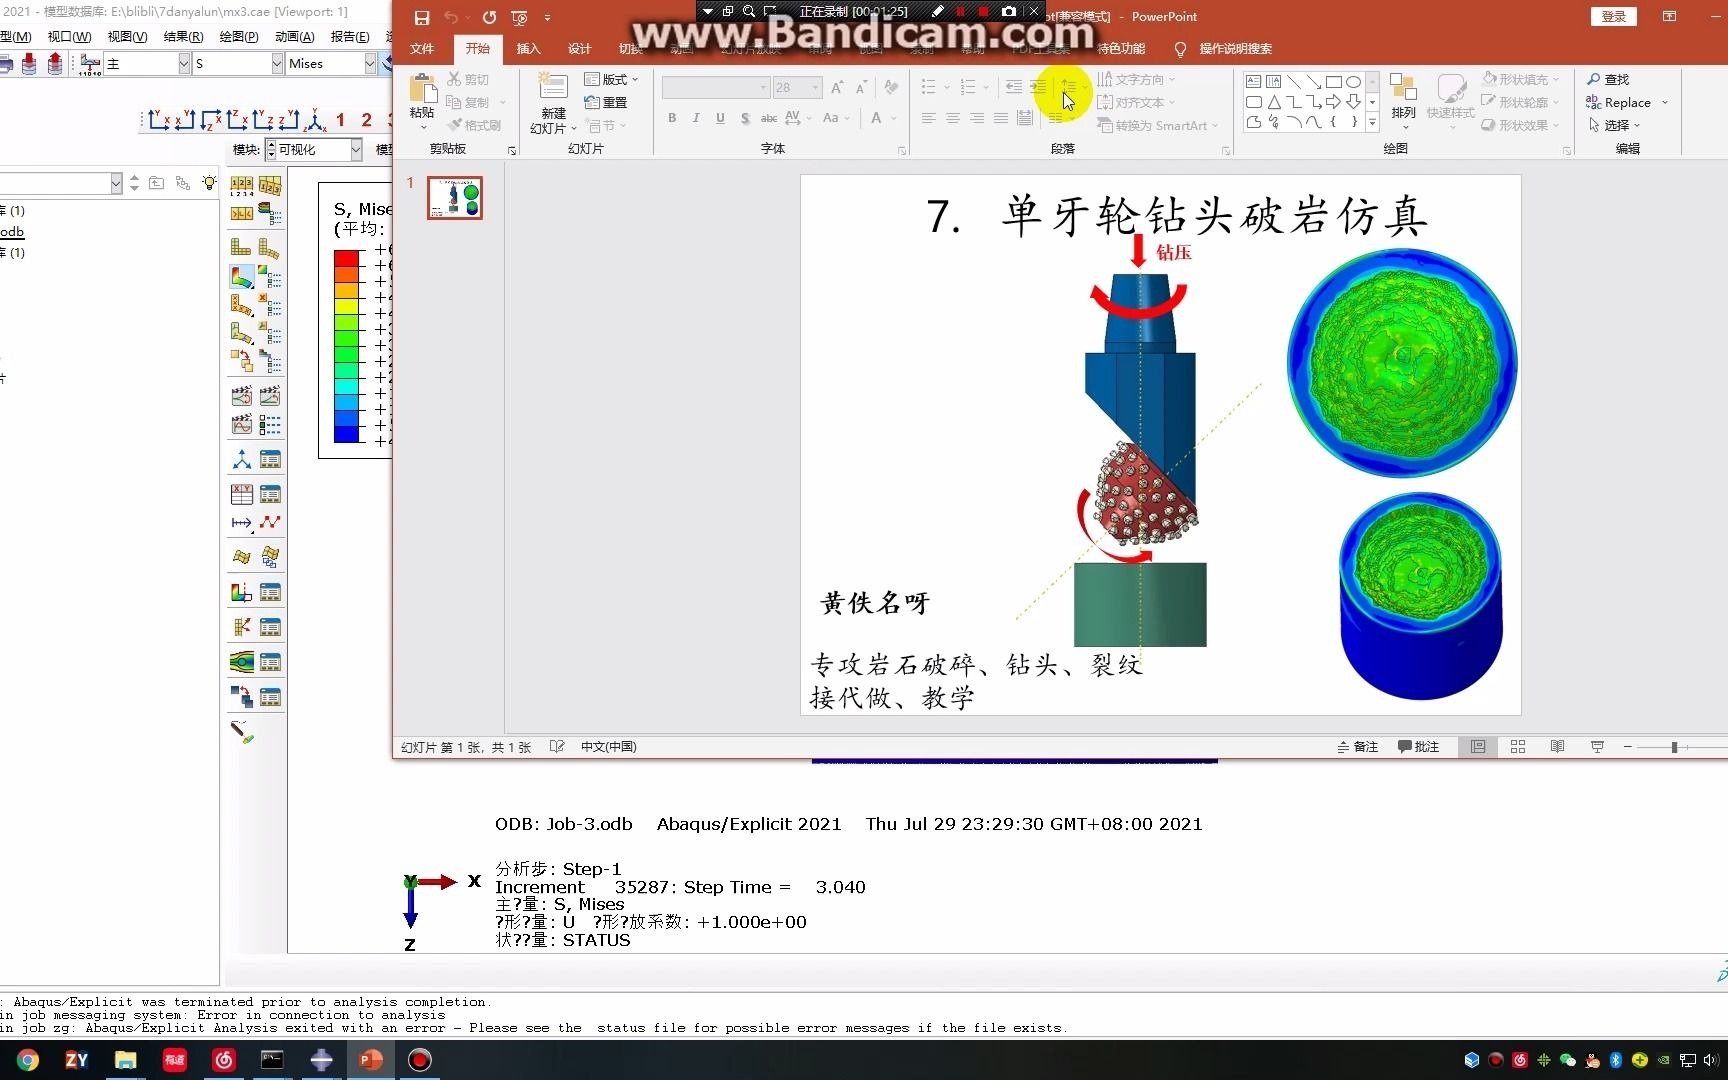1728x1080 pixels.
Task: Open the font size 28 dropdown
Action: click(x=816, y=88)
